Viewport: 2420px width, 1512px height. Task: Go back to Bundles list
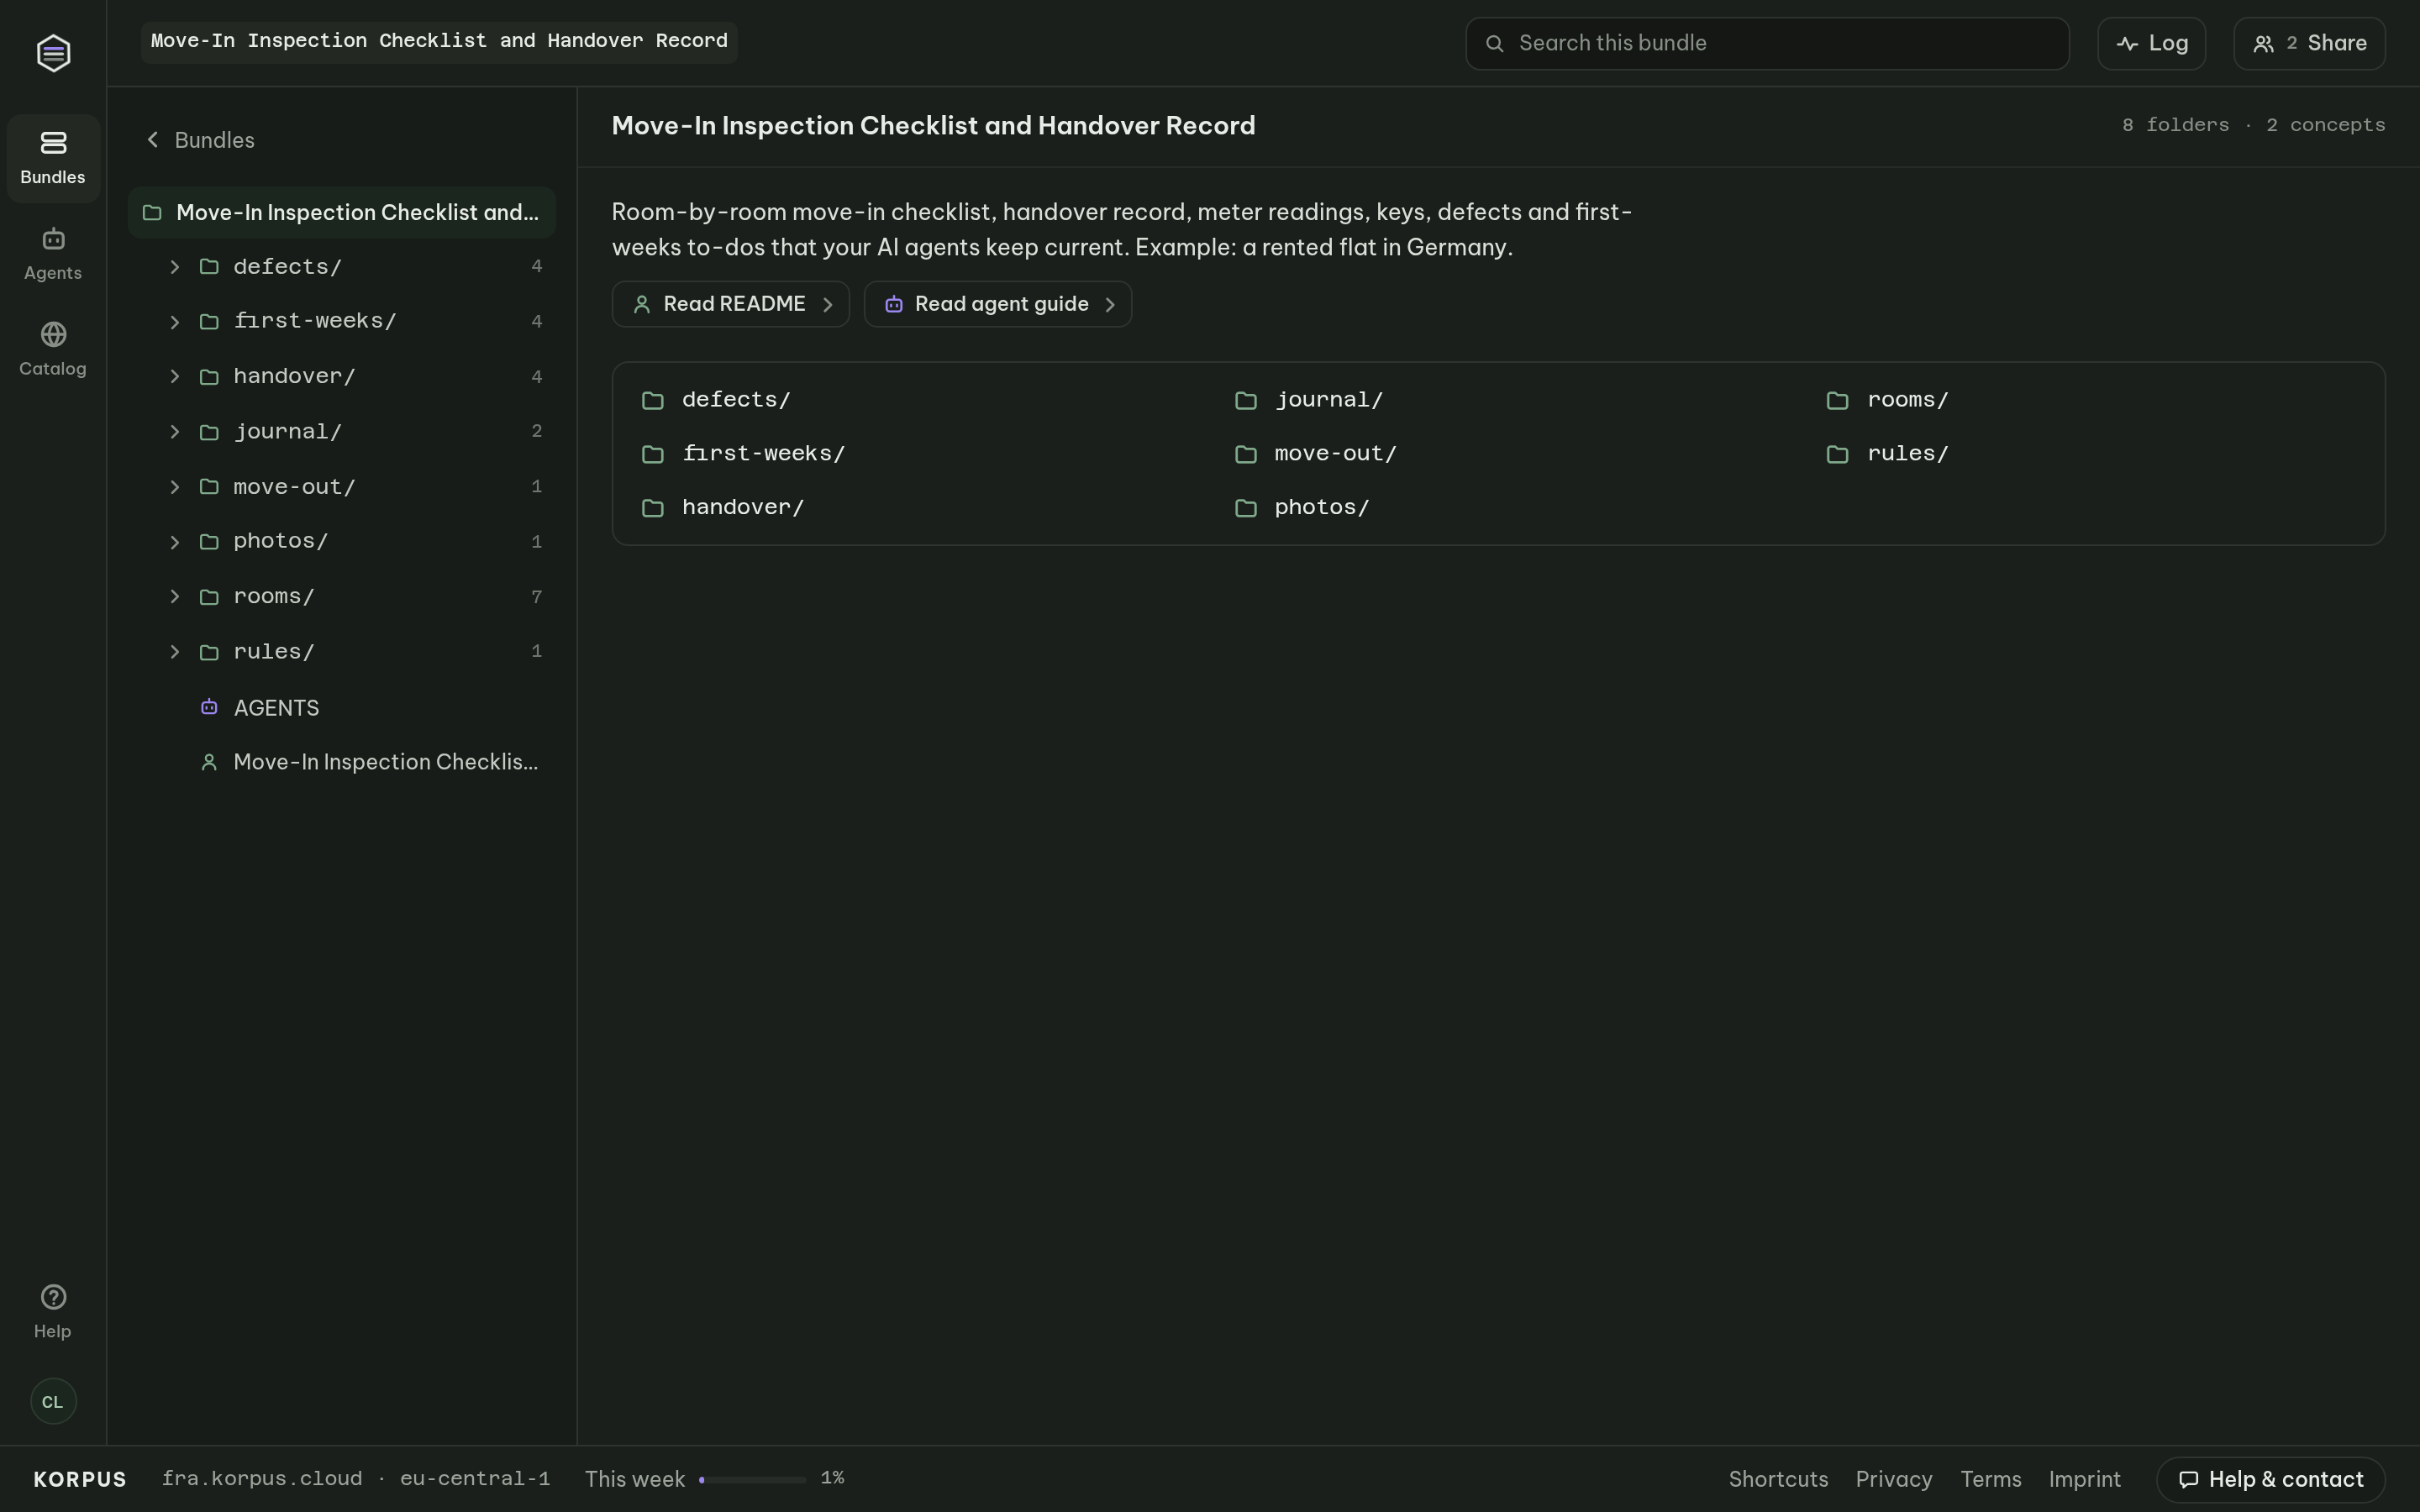(200, 140)
